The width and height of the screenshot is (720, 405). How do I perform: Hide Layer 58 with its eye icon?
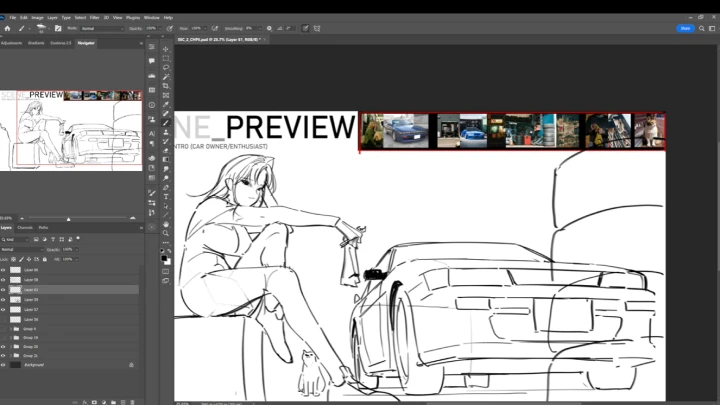pos(3,280)
